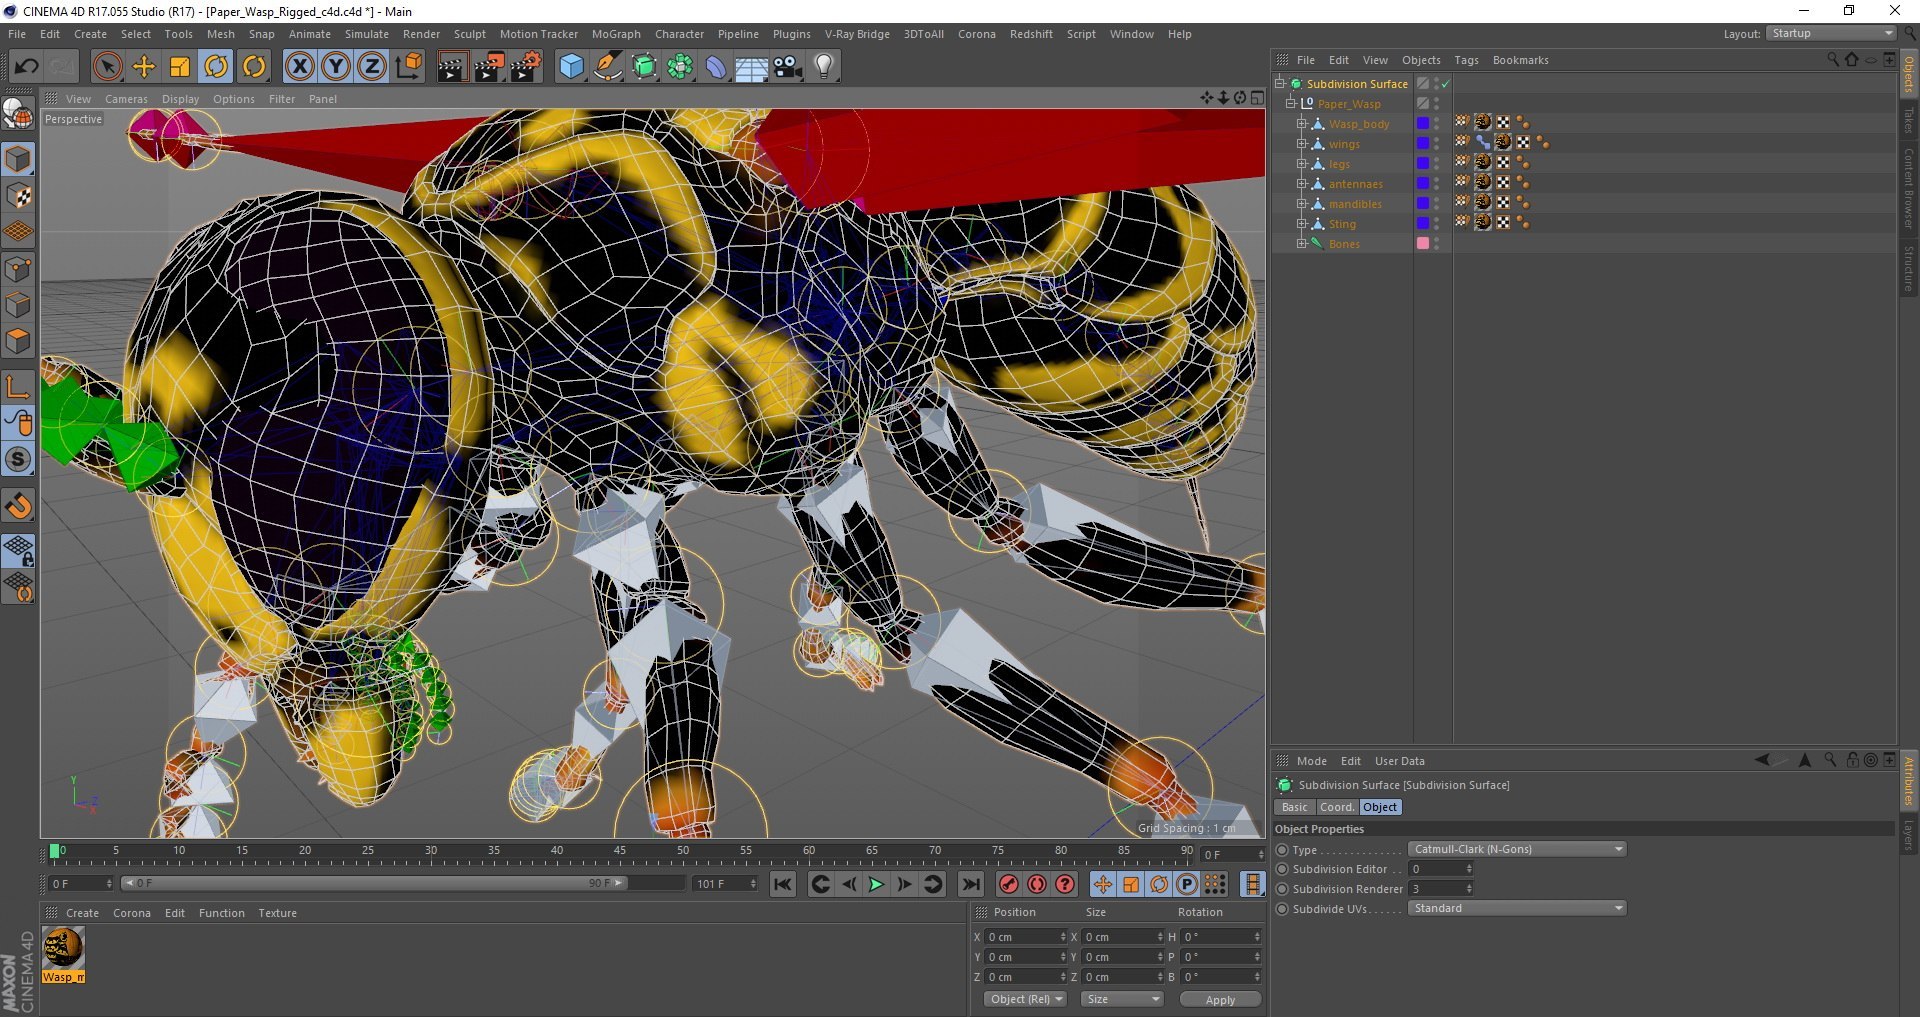Expand the Wasp_body object

click(x=1302, y=124)
